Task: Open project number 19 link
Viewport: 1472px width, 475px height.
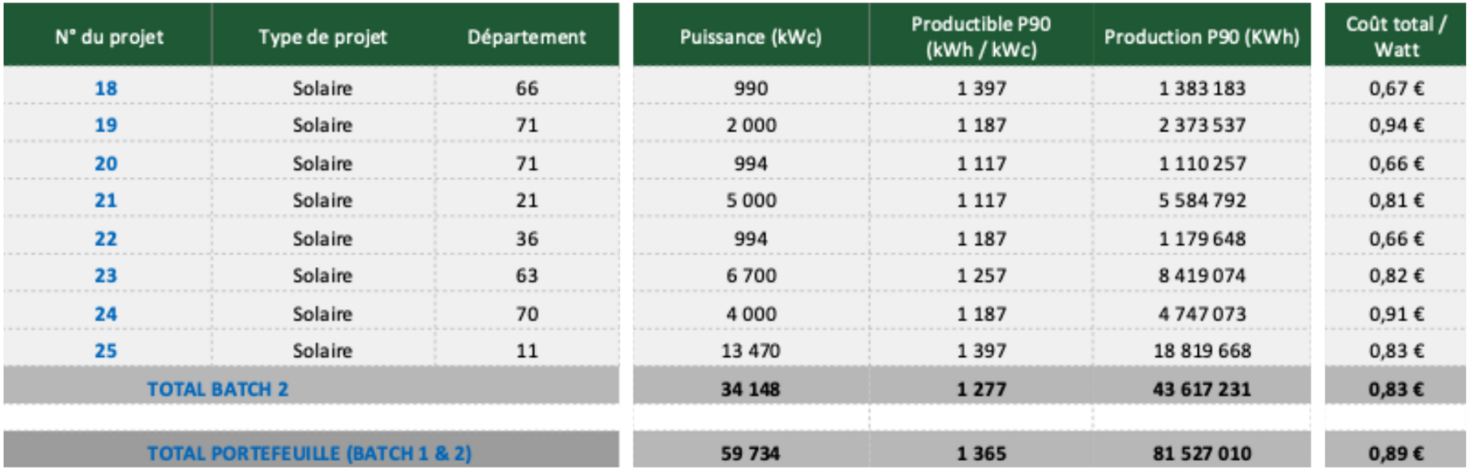Action: coord(106,126)
